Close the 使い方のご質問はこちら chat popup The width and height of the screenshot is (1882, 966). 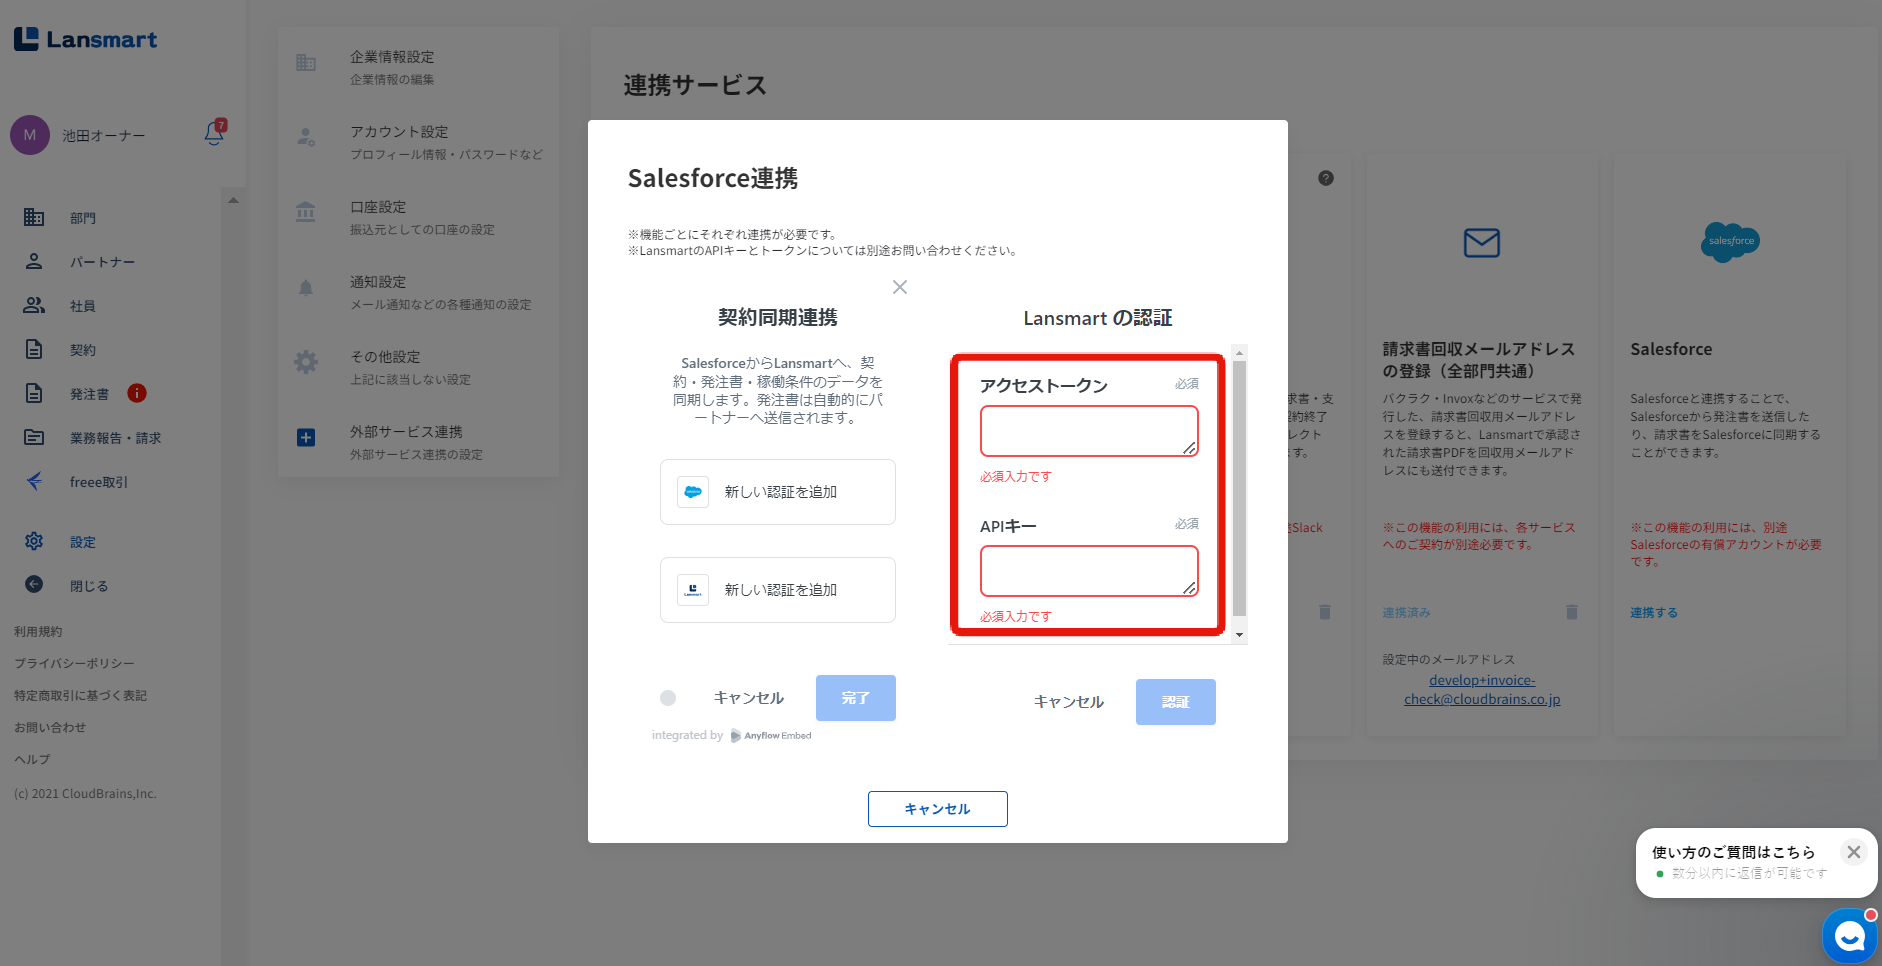click(1854, 852)
